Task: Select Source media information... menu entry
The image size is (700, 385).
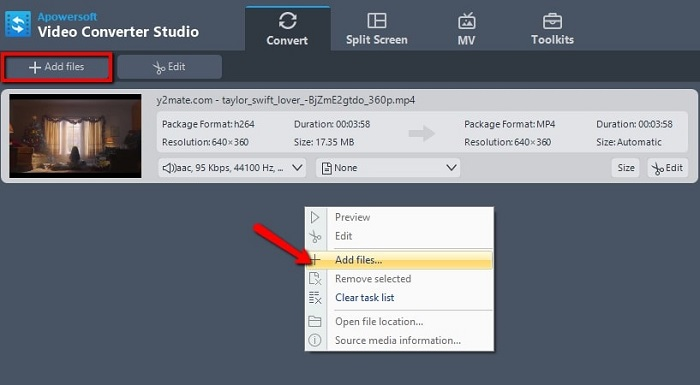Action: point(400,340)
